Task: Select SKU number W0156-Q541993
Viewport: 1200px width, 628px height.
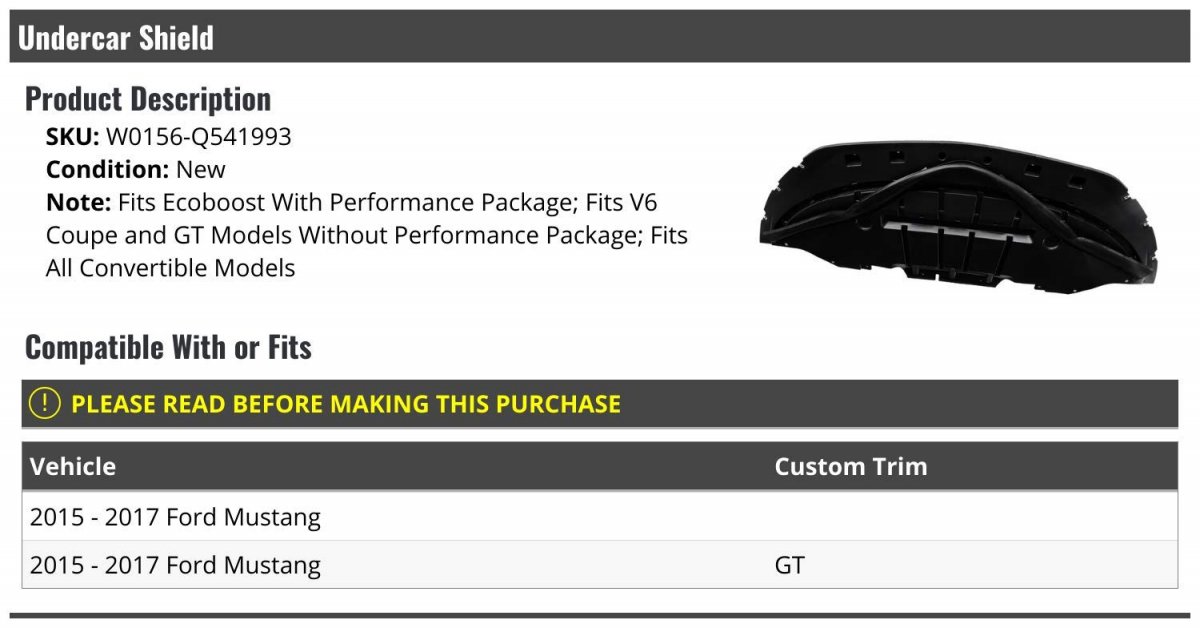Action: (198, 137)
